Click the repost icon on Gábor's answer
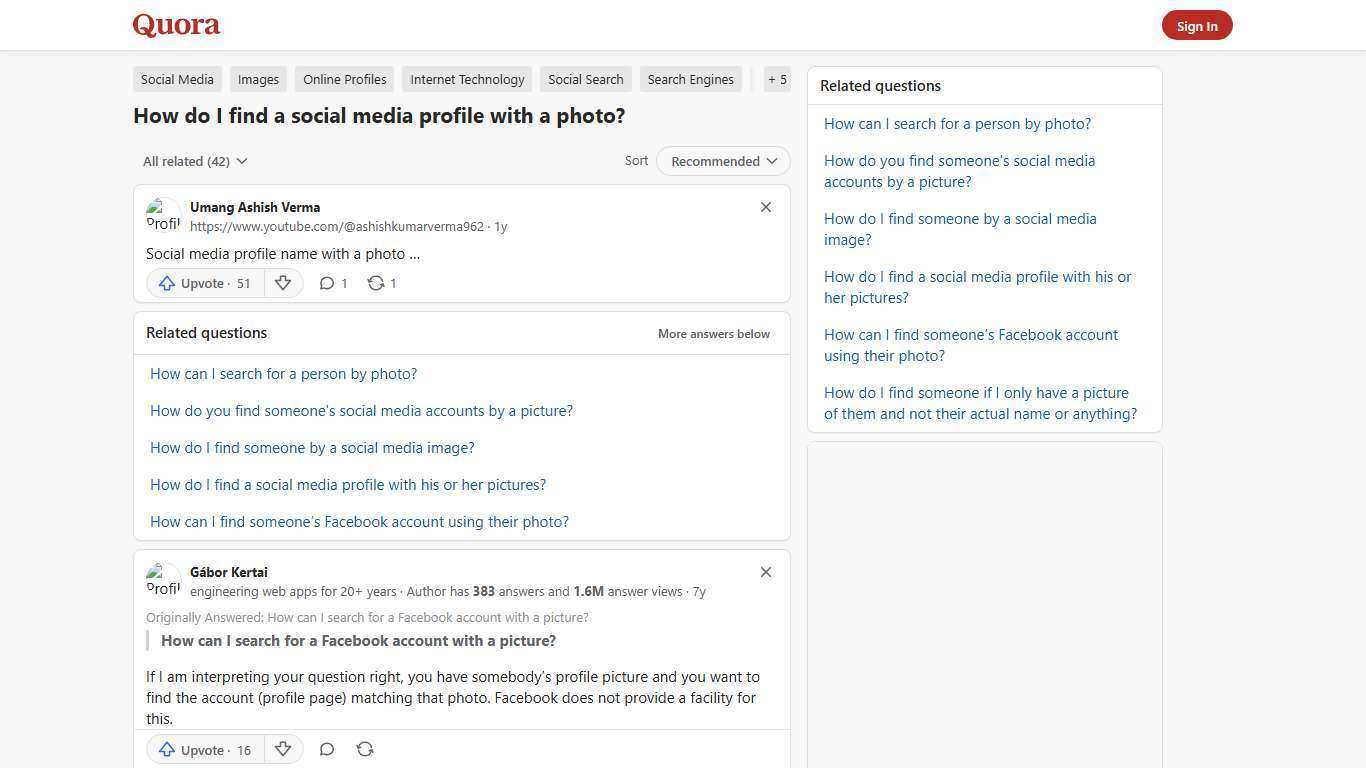 tap(365, 749)
